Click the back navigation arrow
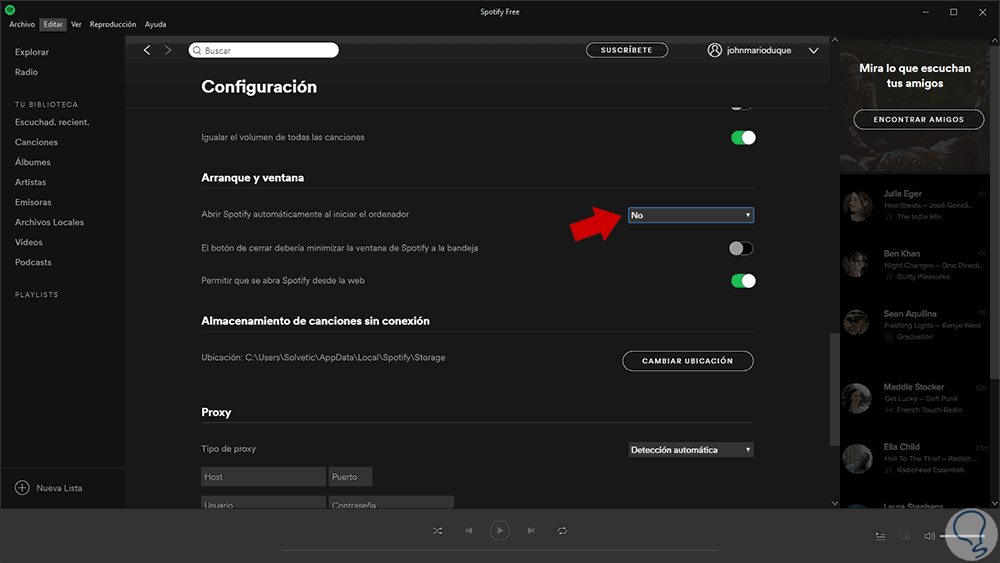 [147, 50]
